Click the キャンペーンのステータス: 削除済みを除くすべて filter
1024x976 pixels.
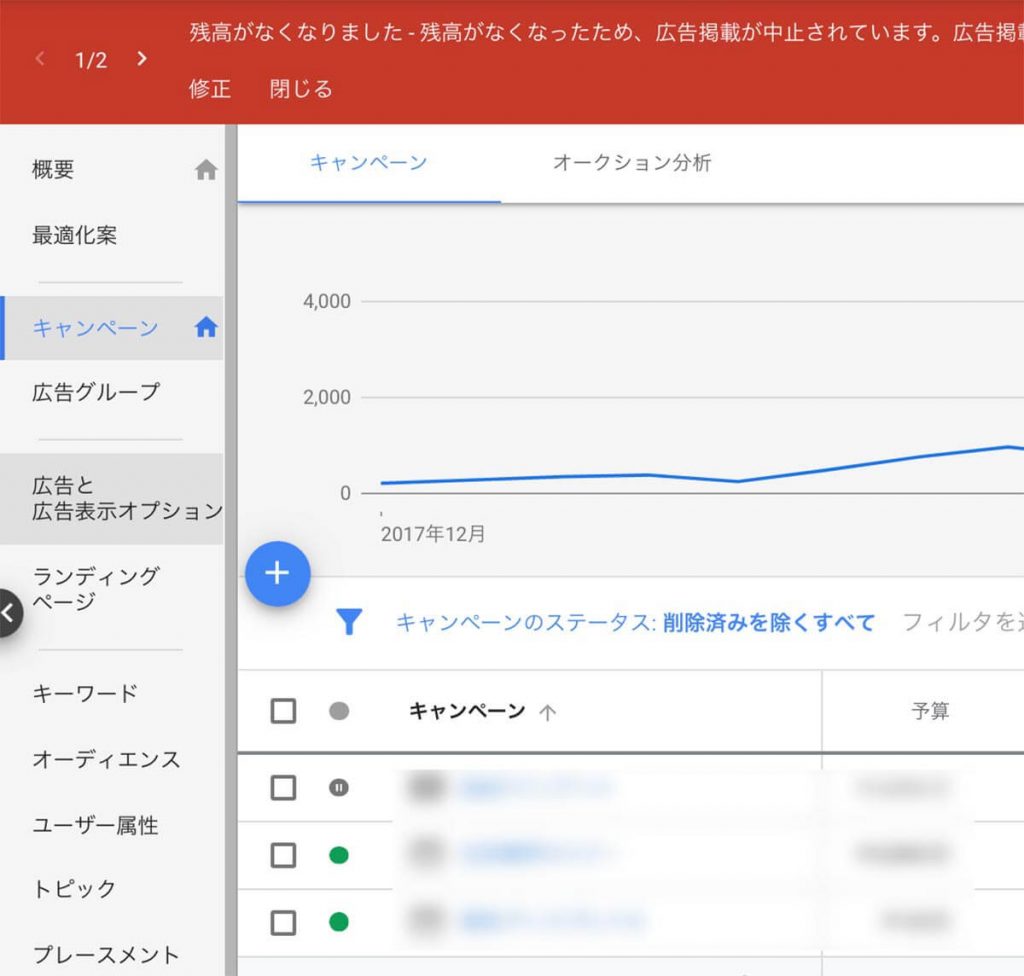pos(635,623)
